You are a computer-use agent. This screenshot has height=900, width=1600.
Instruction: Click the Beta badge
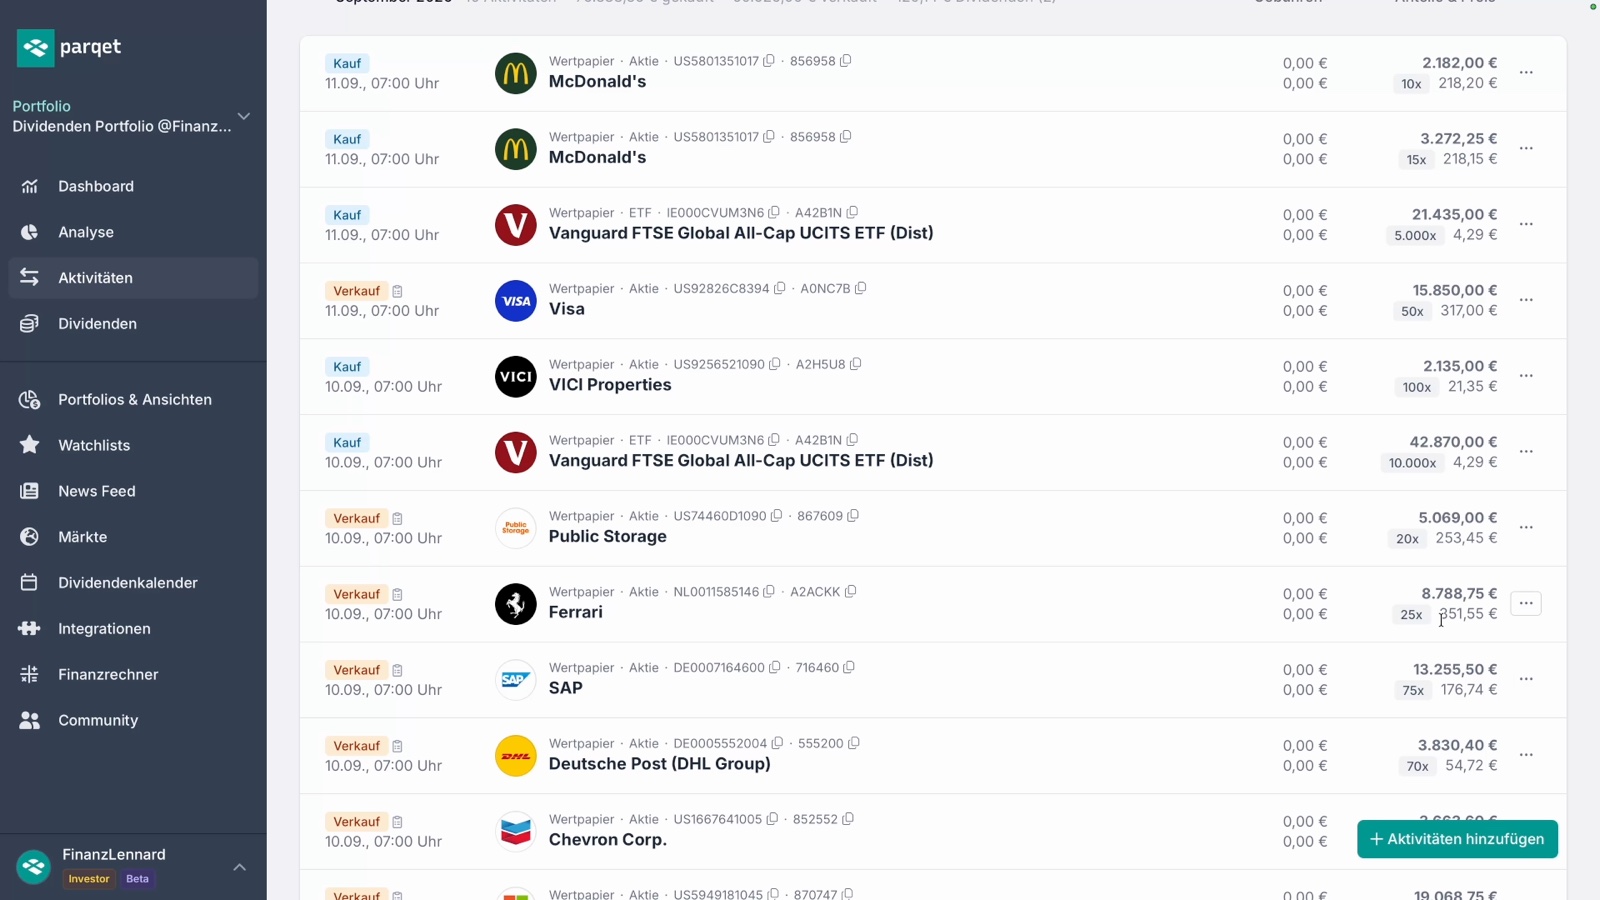click(x=137, y=879)
